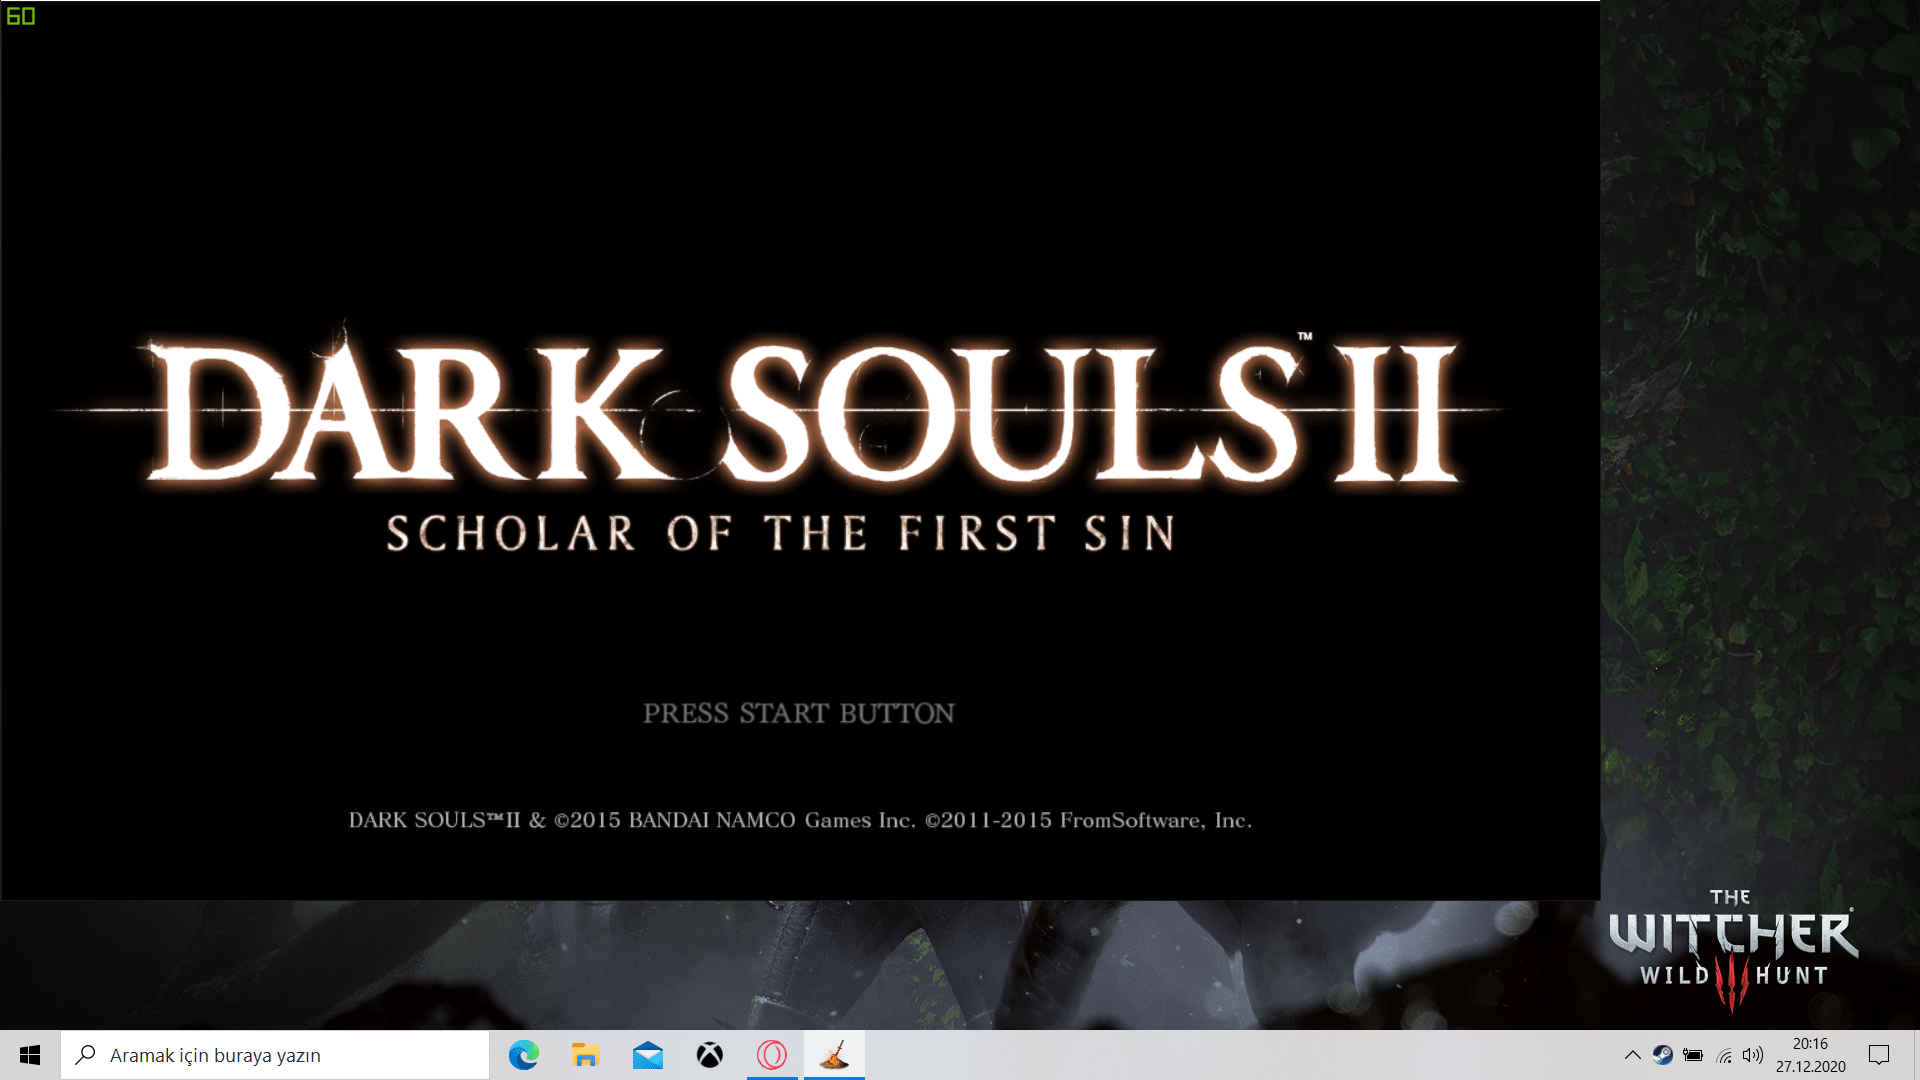Open the battery status flyout

[1693, 1055]
